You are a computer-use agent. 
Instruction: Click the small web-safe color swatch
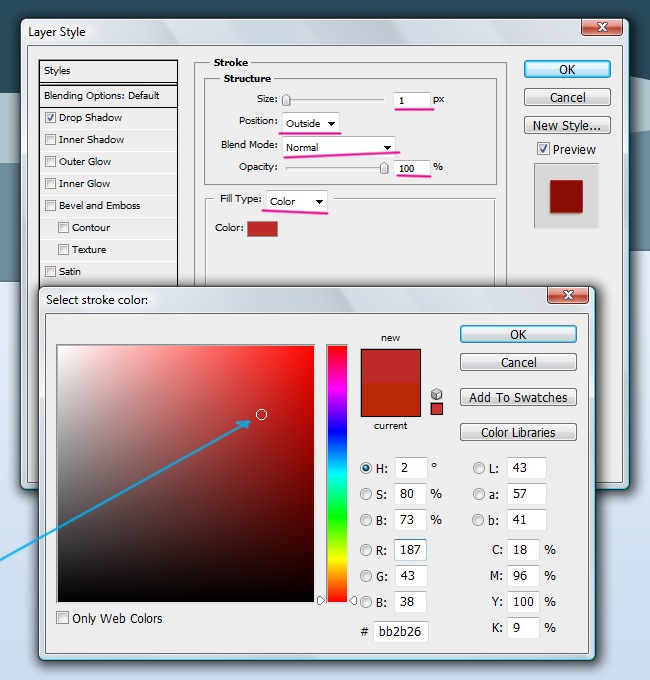[x=436, y=408]
